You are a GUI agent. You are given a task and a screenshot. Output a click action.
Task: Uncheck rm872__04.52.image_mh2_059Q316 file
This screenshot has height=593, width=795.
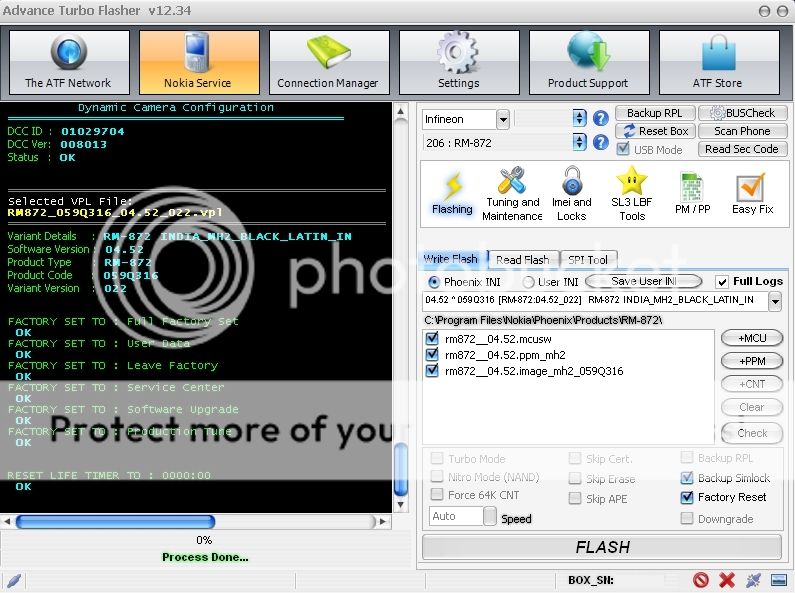[x=432, y=370]
